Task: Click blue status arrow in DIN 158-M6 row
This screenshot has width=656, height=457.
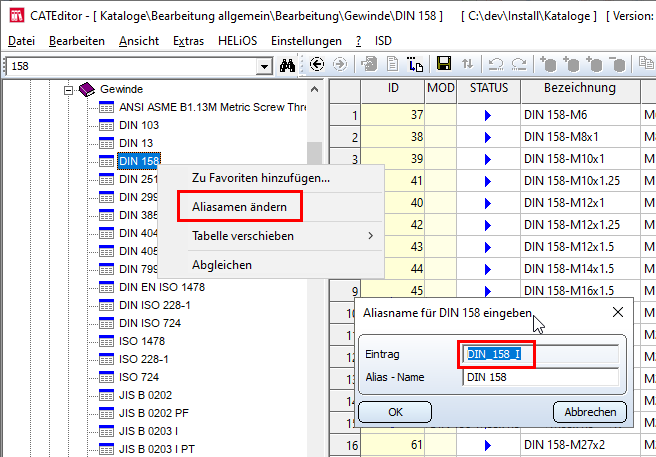Action: [487, 115]
